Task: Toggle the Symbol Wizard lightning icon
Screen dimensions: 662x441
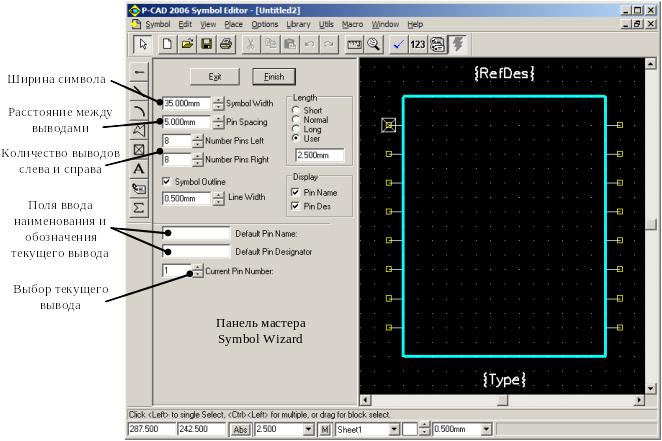Action: [457, 44]
